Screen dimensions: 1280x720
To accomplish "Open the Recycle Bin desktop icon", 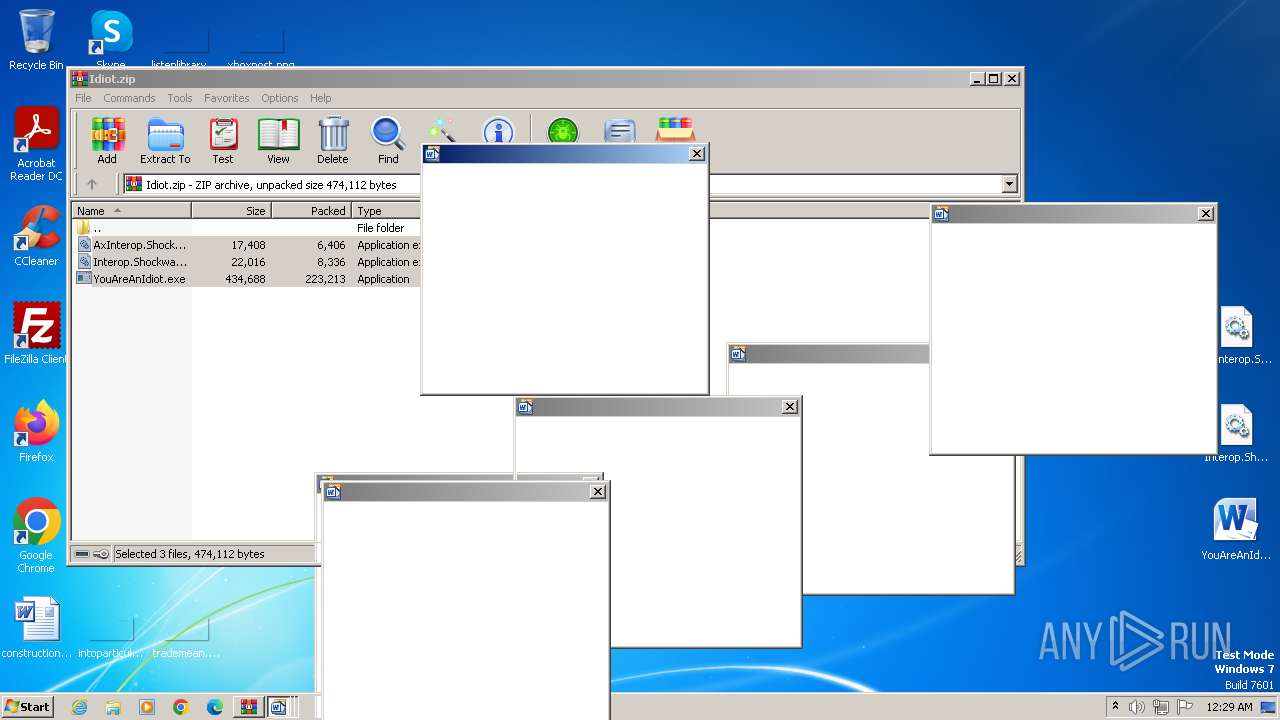I will click(x=36, y=40).
